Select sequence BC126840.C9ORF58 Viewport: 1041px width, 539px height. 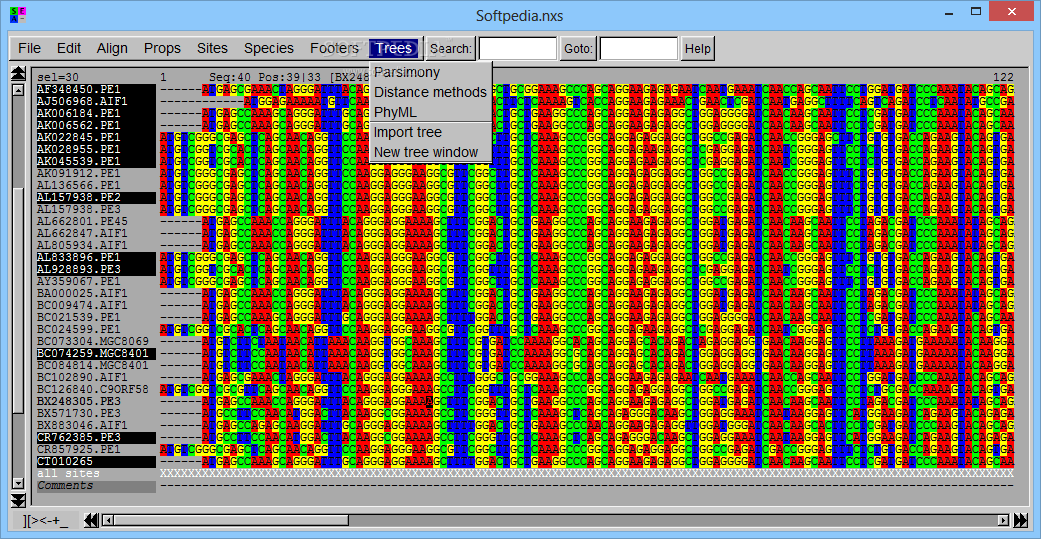[x=96, y=389]
